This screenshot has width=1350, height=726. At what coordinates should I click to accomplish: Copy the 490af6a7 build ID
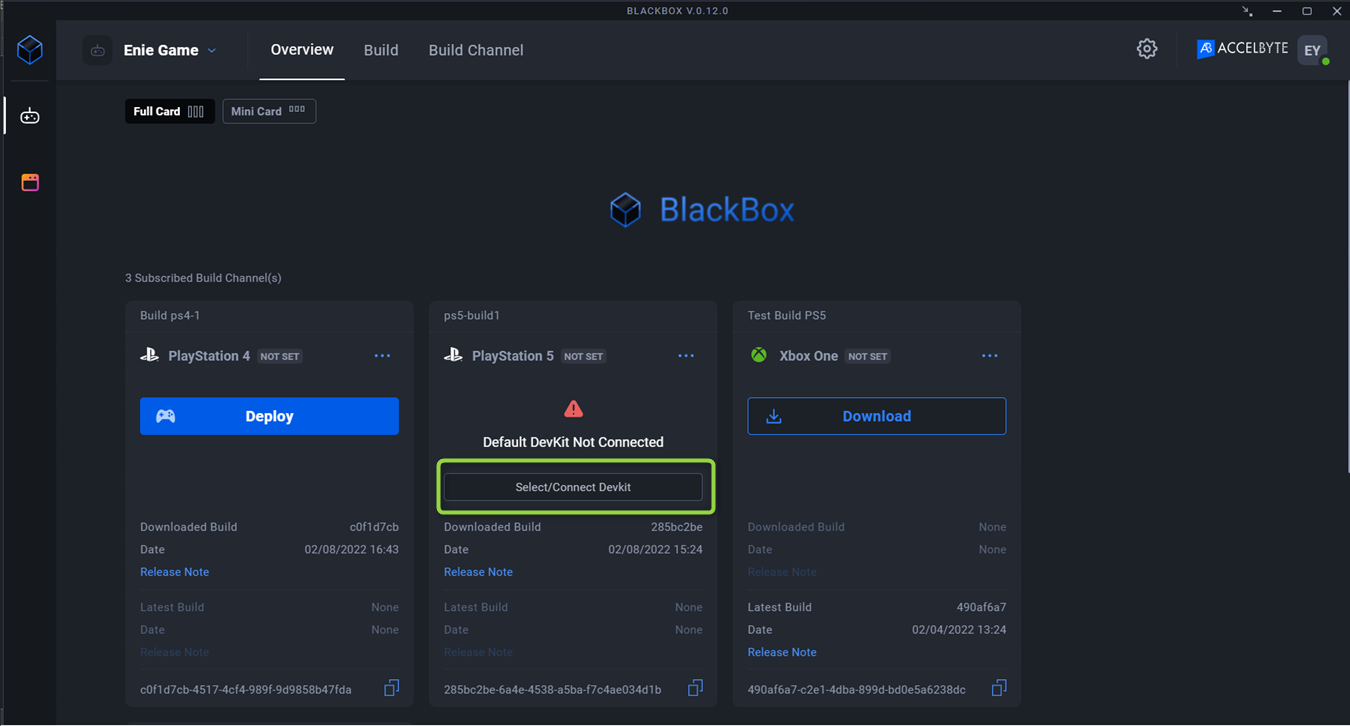pyautogui.click(x=999, y=688)
